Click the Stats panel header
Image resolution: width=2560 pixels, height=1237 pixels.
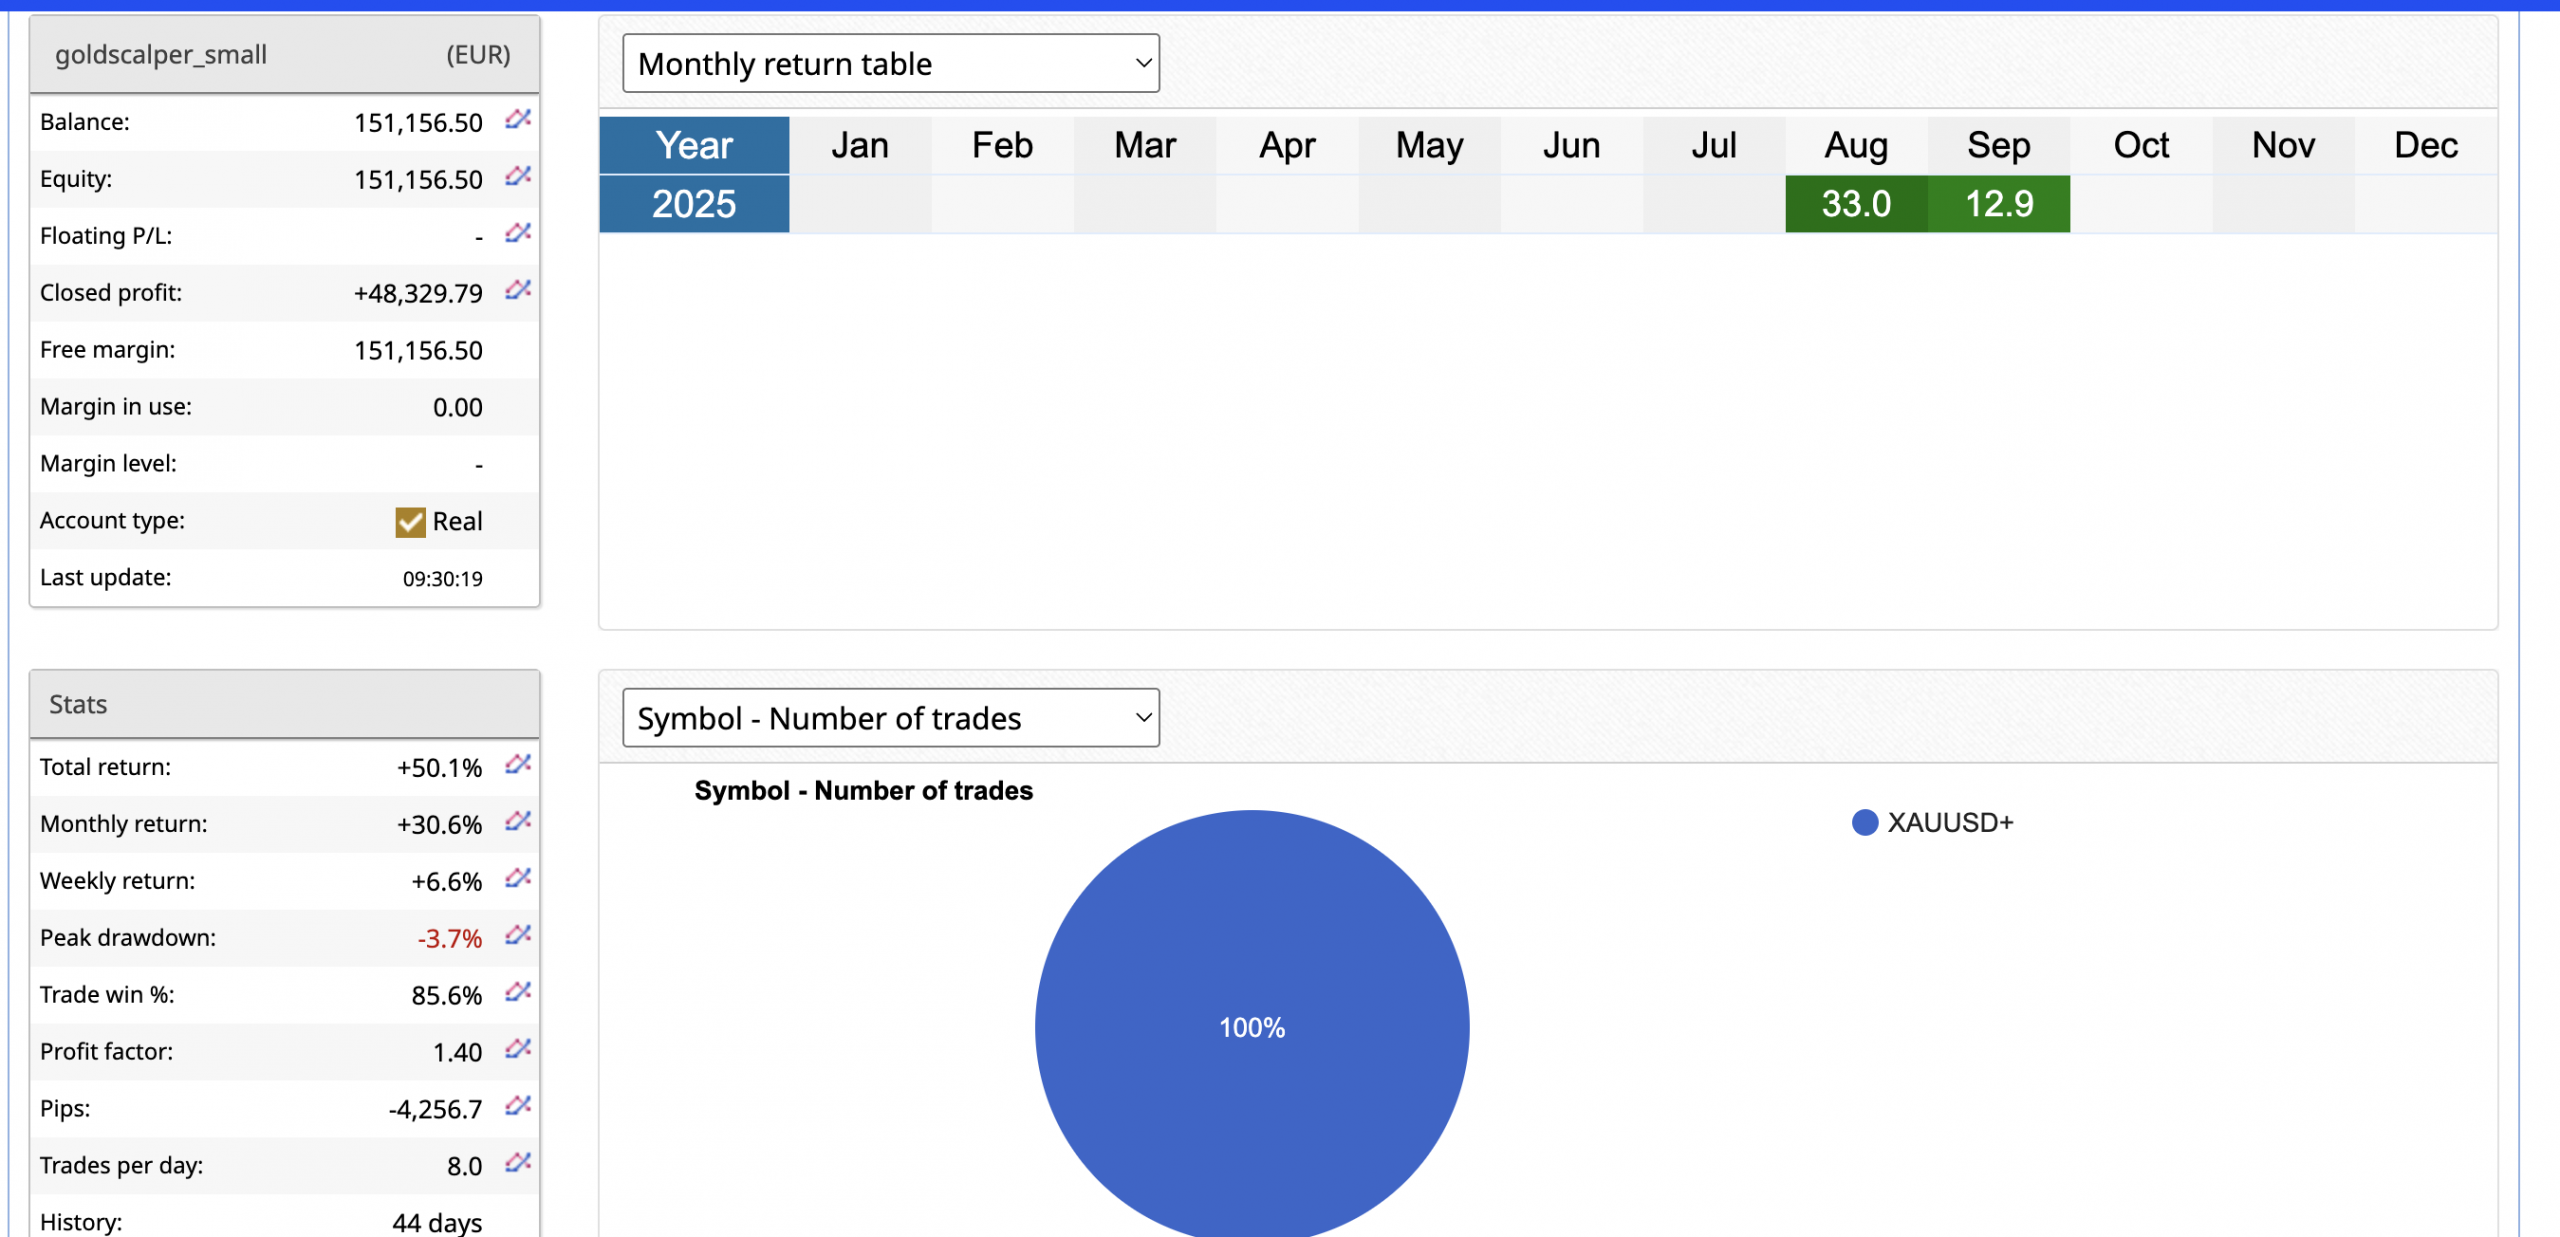285,705
